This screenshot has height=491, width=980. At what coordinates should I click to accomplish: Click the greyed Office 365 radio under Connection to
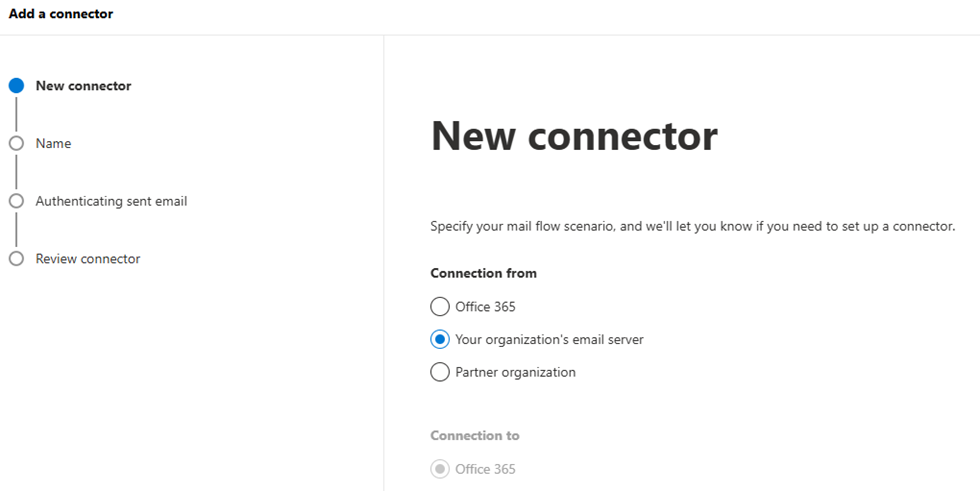[440, 469]
